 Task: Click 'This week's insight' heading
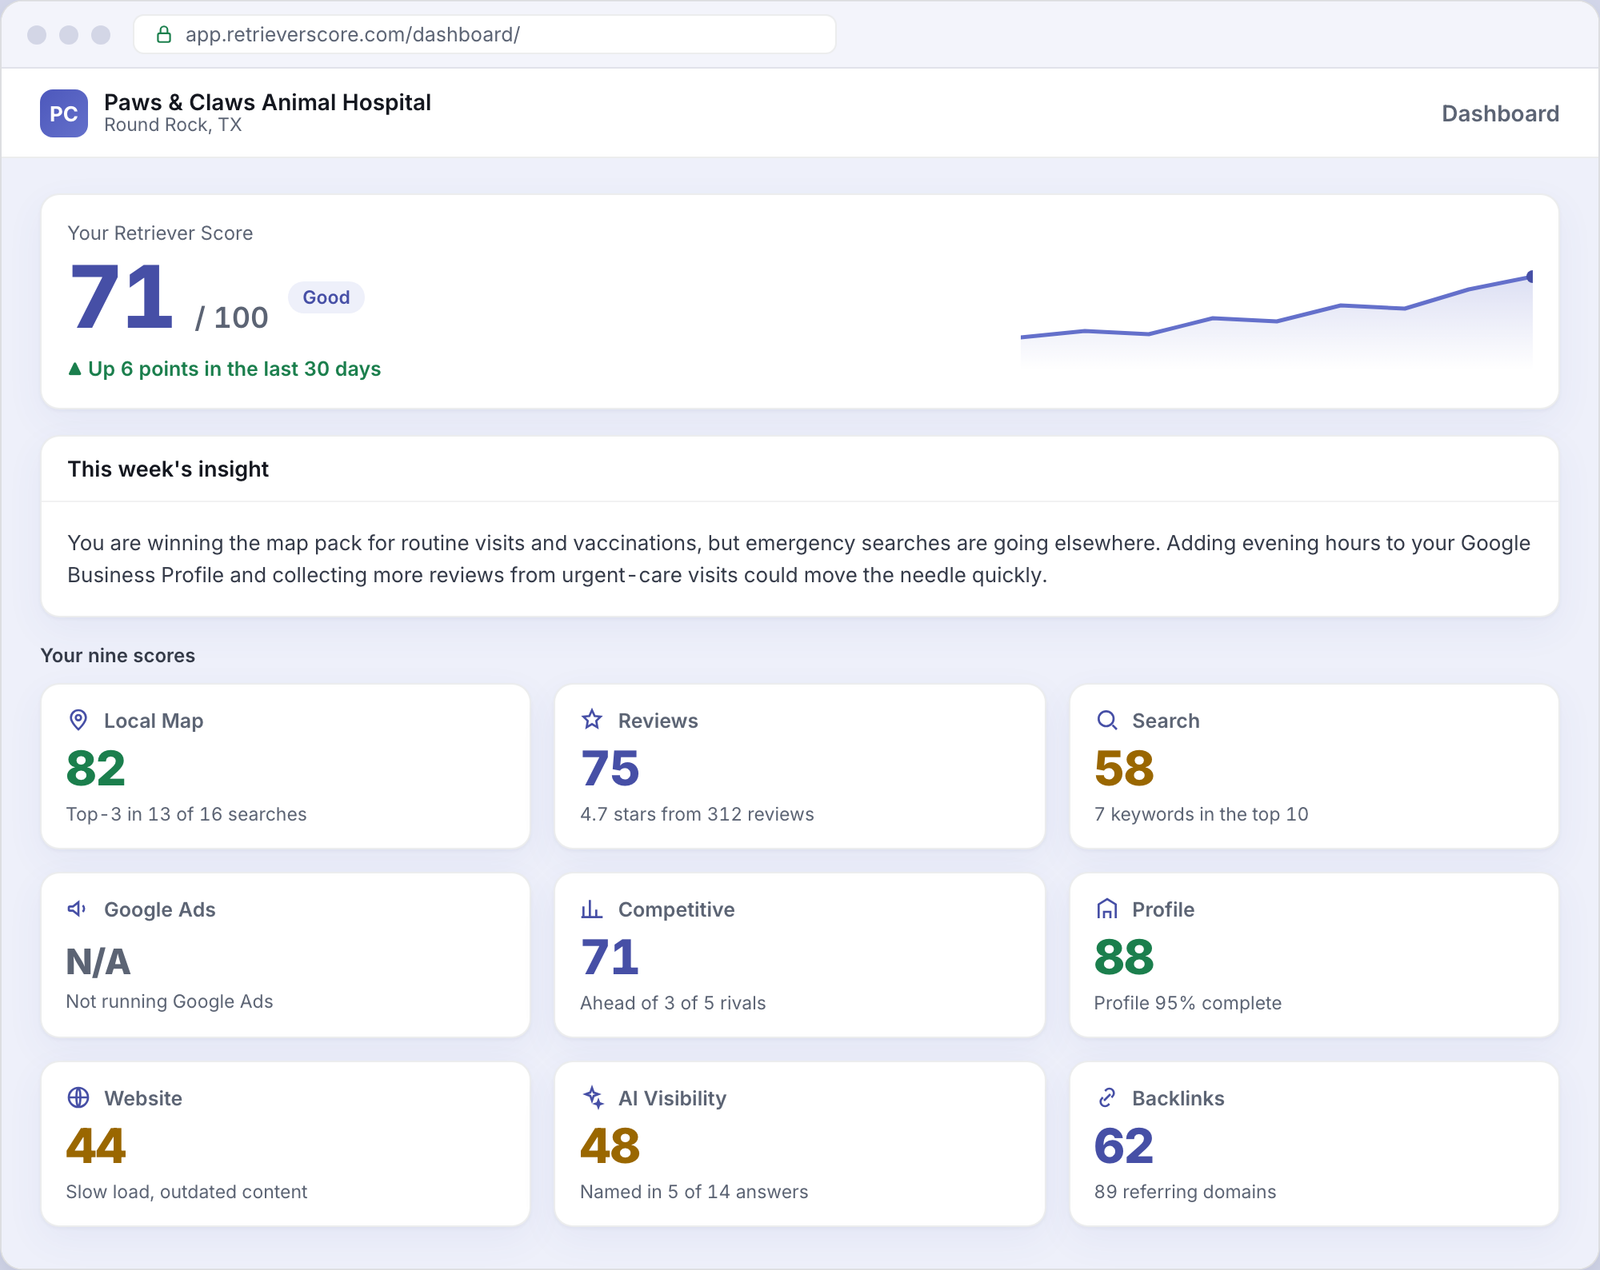point(168,469)
